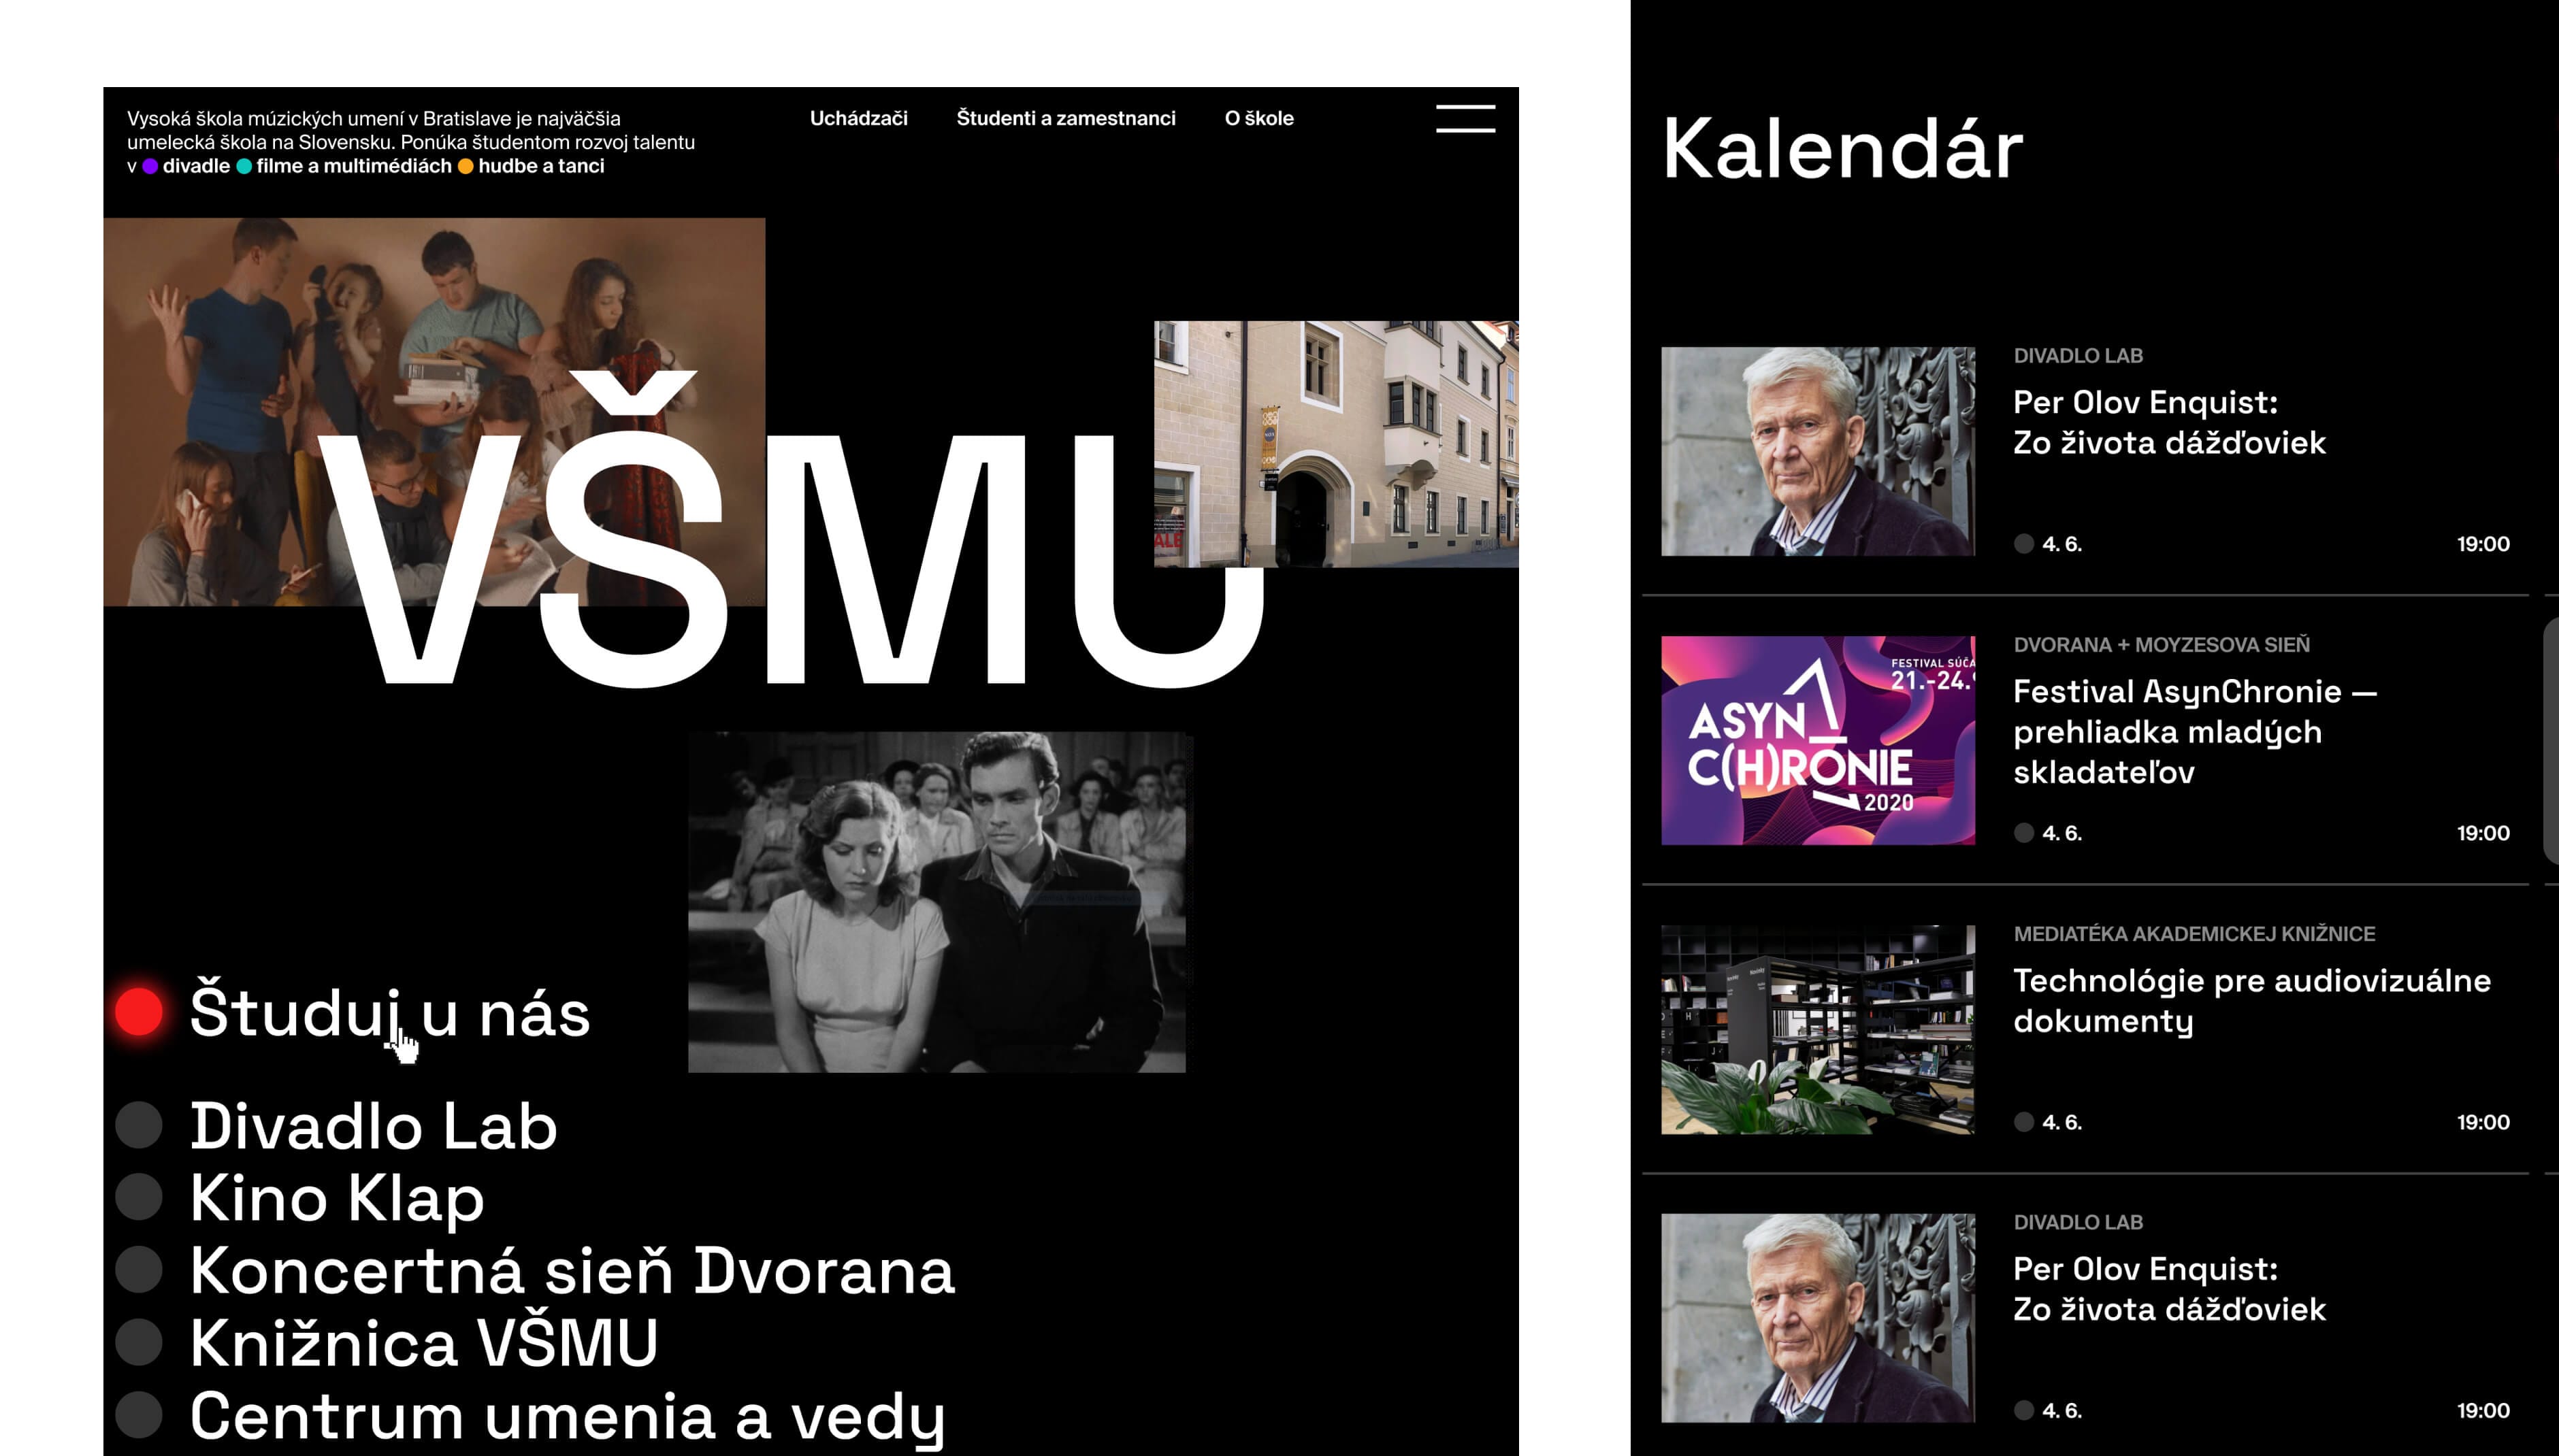Image resolution: width=2559 pixels, height=1456 pixels.
Task: Click the red dot beside Študuj u nás
Action: [139, 1011]
